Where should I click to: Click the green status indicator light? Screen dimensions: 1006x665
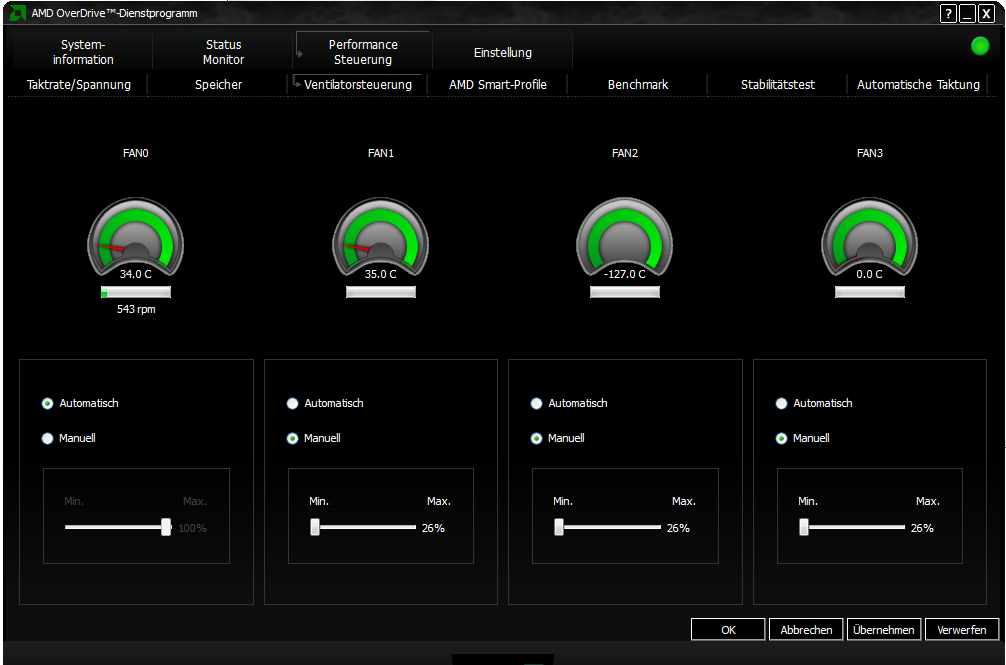click(980, 46)
